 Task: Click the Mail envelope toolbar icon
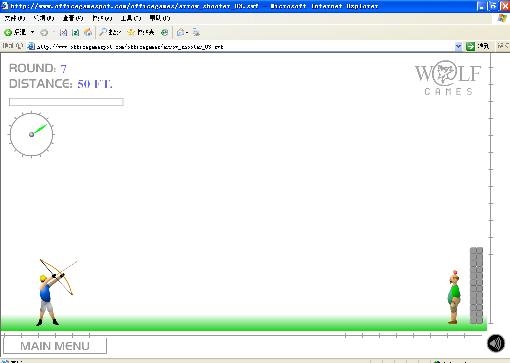point(180,32)
